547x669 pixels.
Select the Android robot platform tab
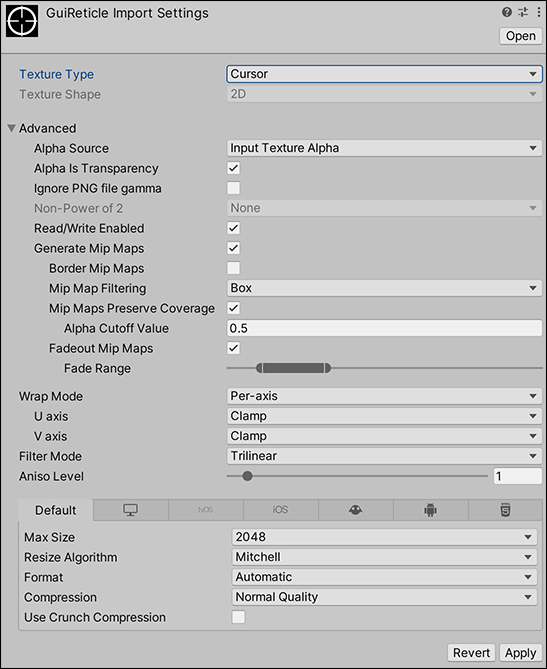coord(431,510)
